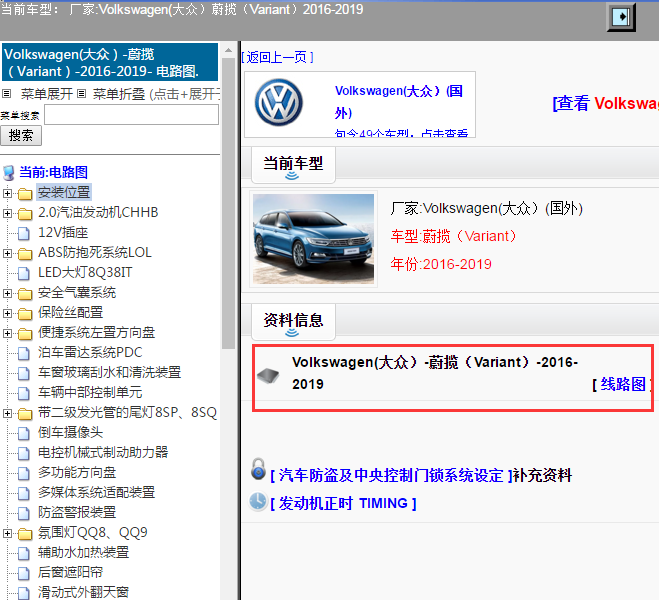
Task: Click the 菜单展开 expand-all icon
Action: 6,94
